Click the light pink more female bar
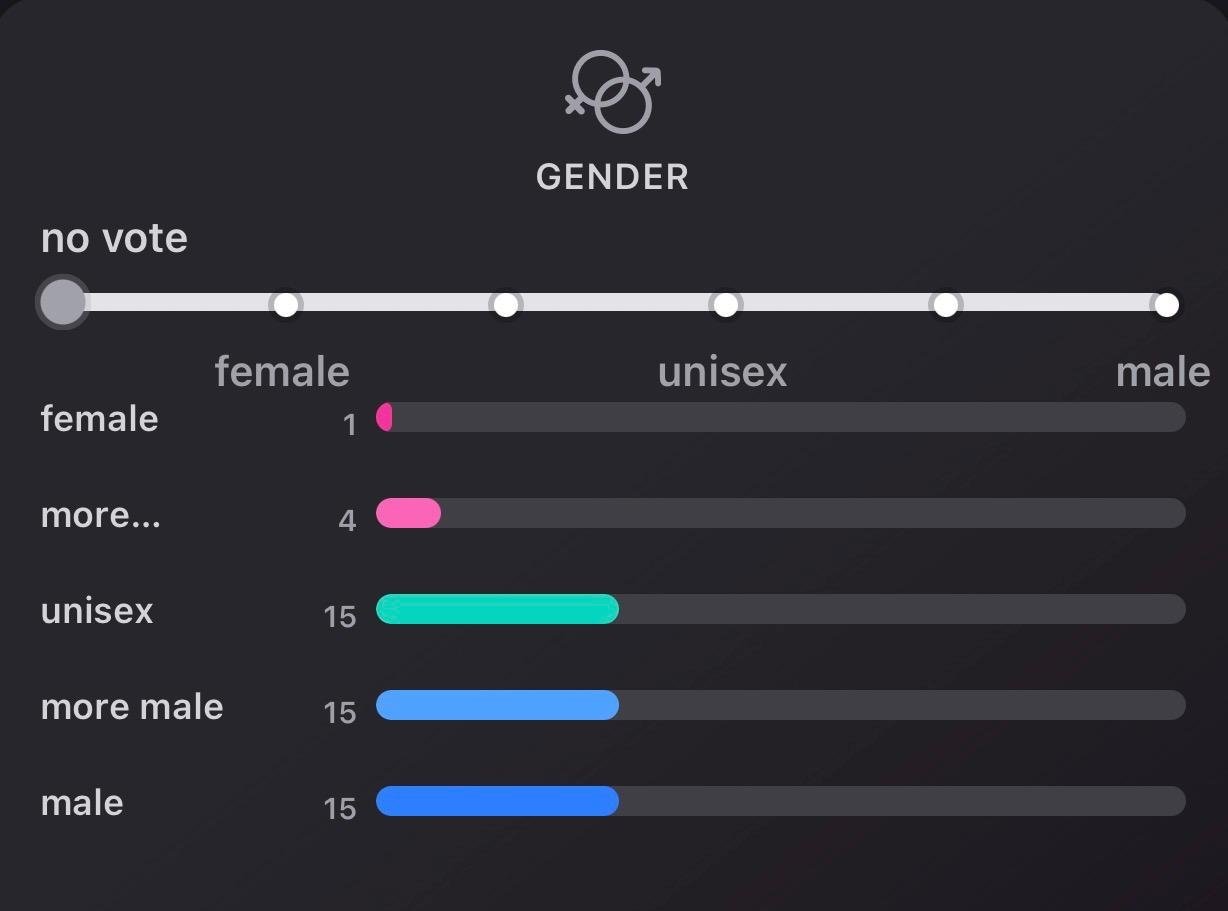 point(408,514)
